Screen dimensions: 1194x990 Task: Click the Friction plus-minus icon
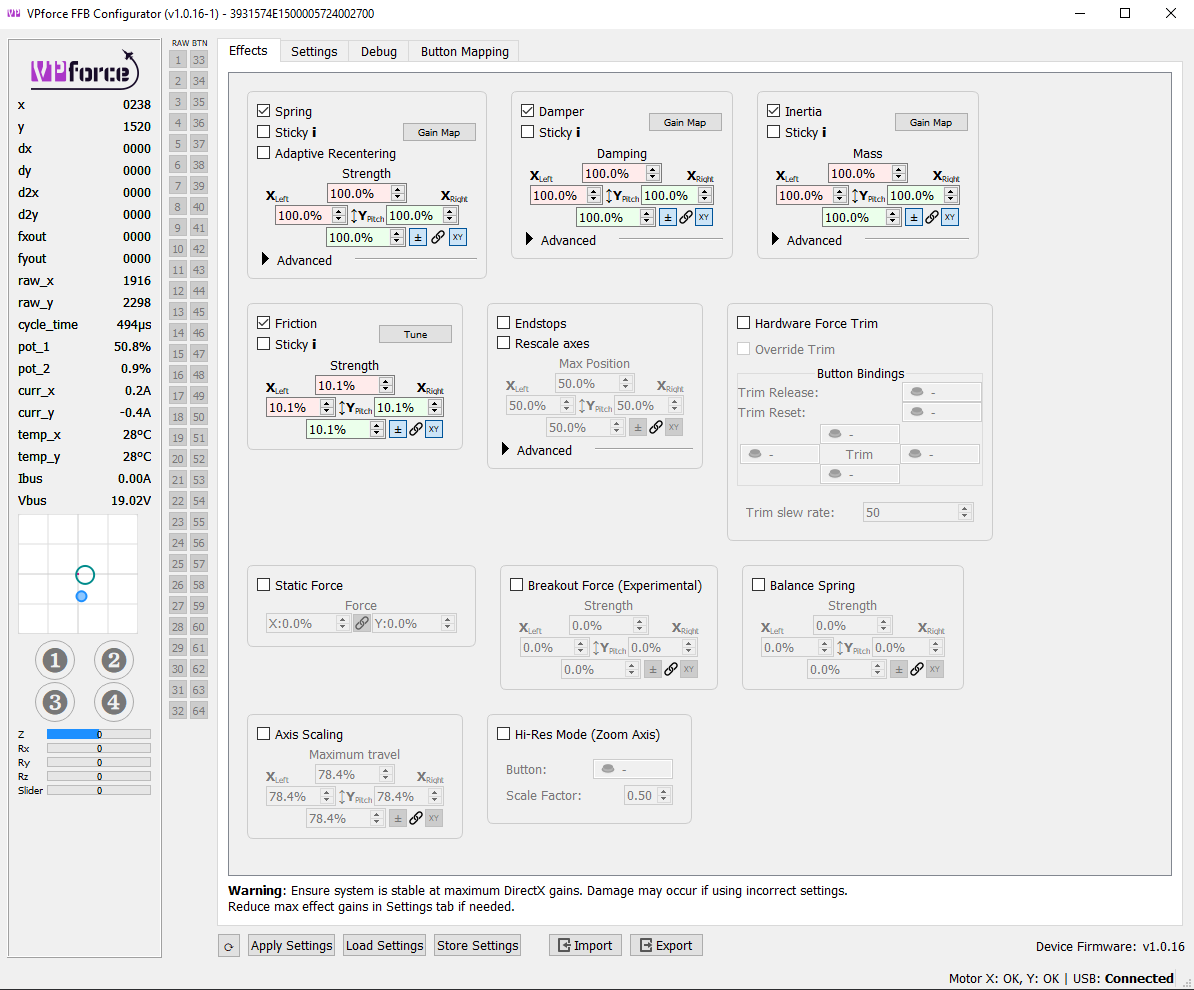(397, 430)
